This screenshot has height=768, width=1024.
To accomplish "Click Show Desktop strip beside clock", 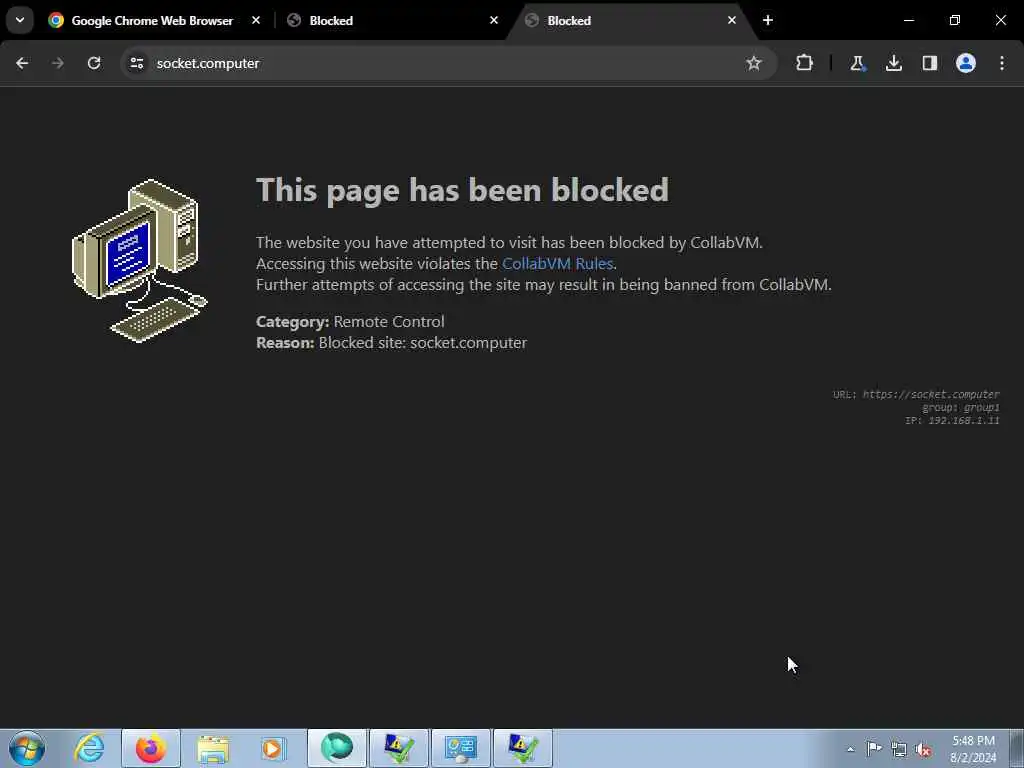I will click(x=1017, y=748).
